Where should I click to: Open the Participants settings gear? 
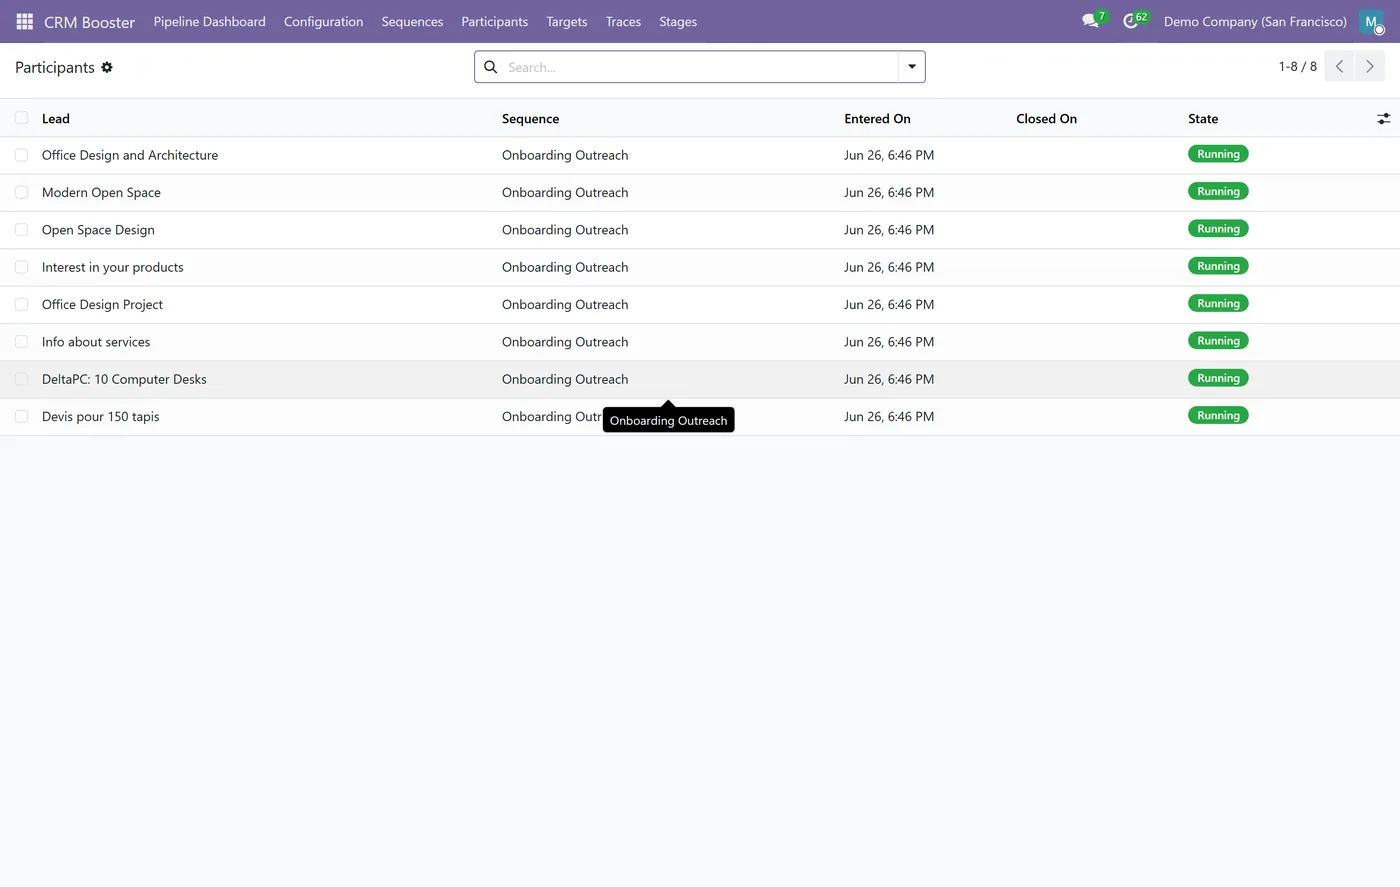coord(107,67)
